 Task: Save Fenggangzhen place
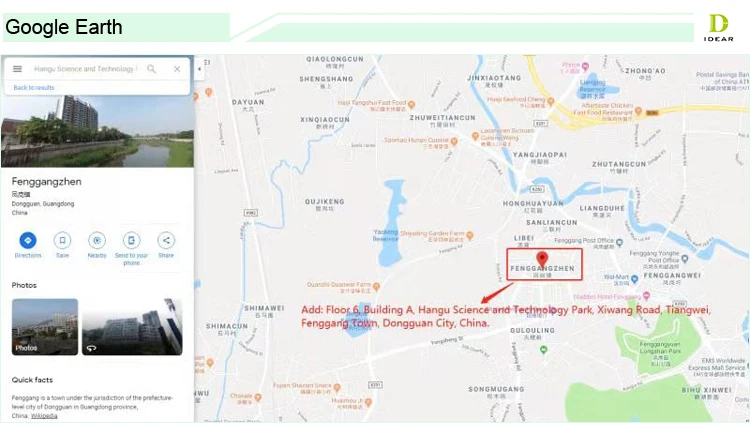(62, 240)
